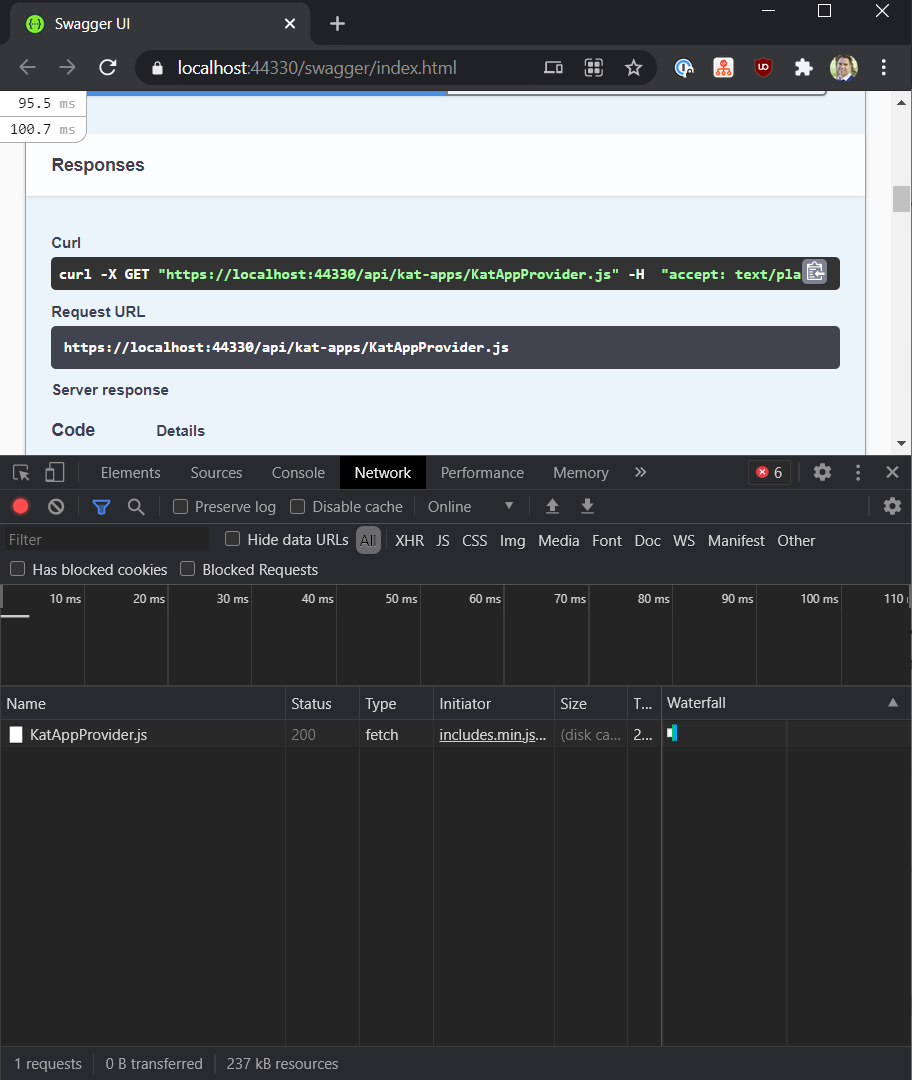Screen dimensions: 912x1080
Task: Close the DevTools panel
Action: (x=892, y=472)
